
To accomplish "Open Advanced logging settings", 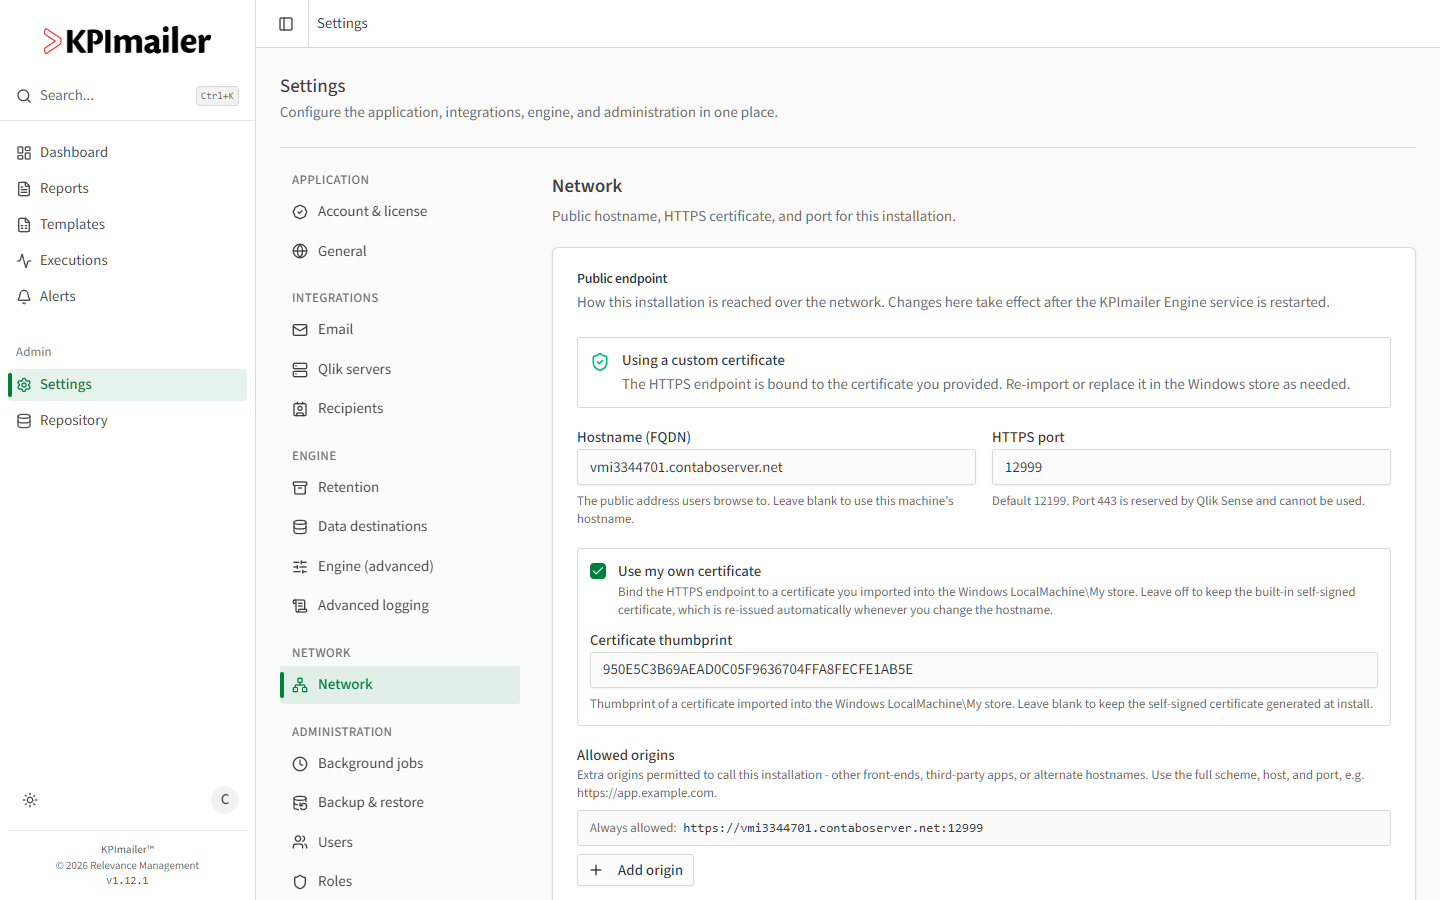I will pyautogui.click(x=400, y=606).
